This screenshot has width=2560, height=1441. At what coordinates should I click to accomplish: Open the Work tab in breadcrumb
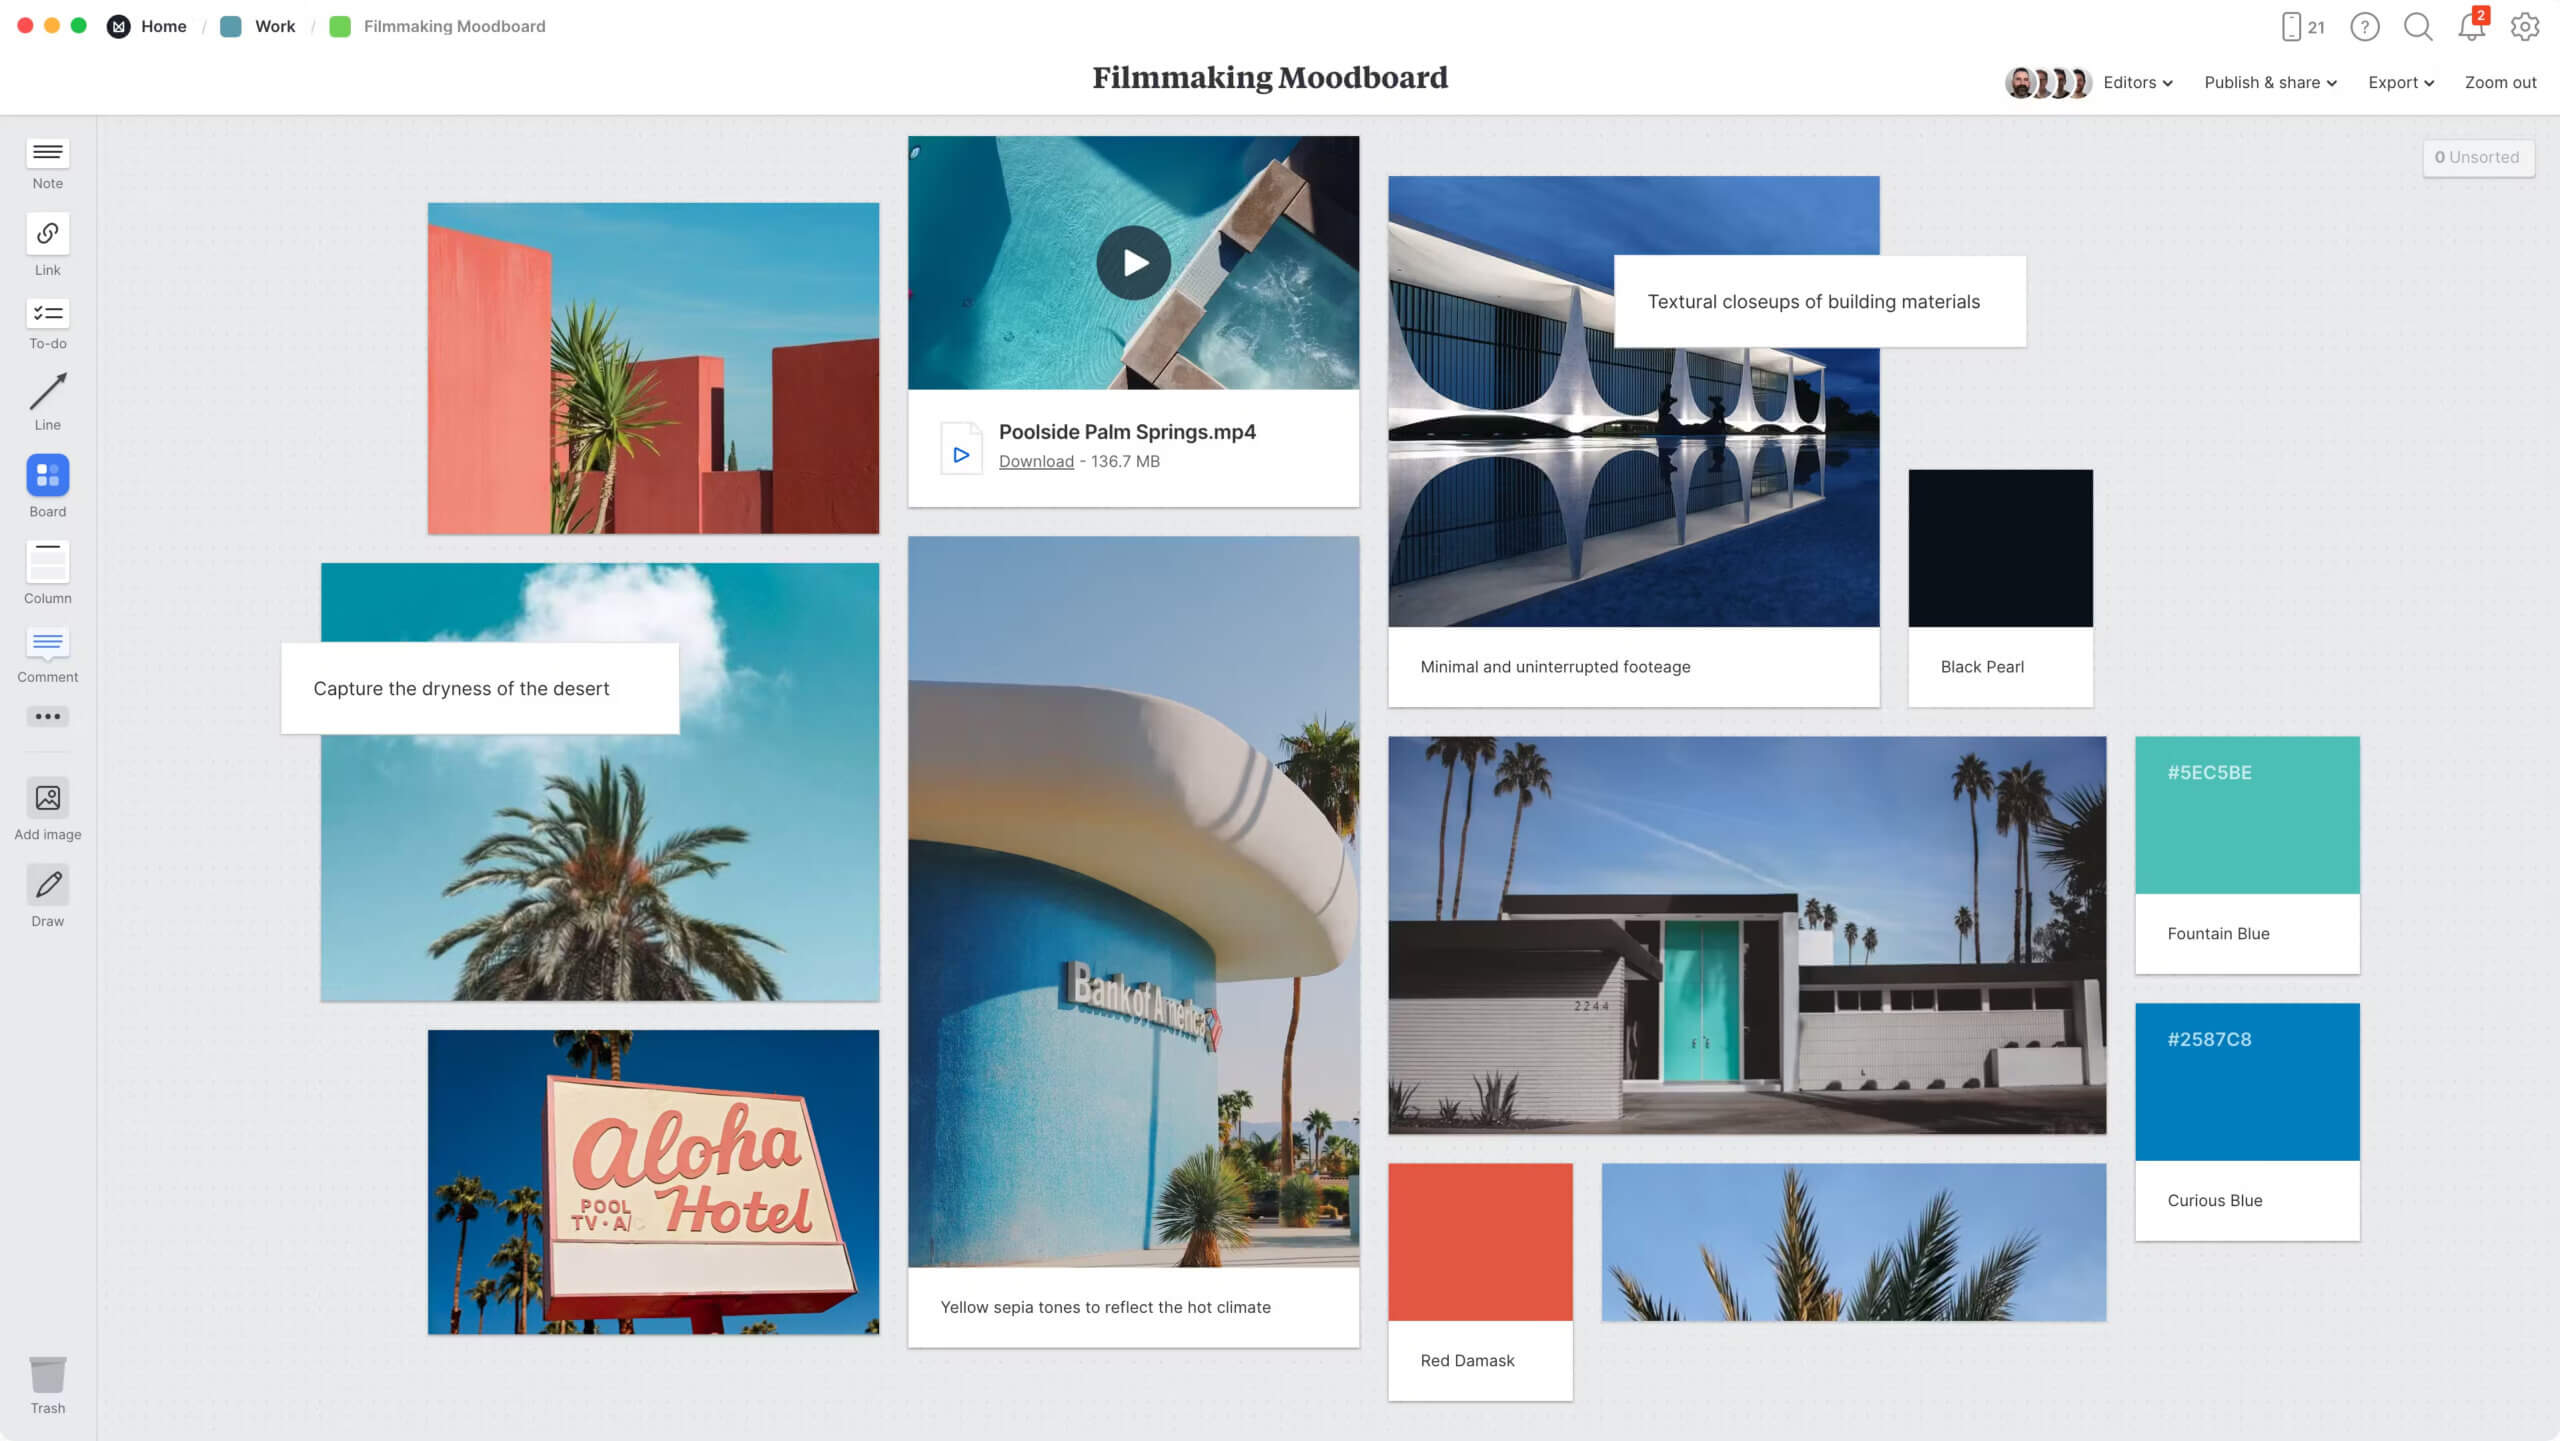[x=271, y=25]
